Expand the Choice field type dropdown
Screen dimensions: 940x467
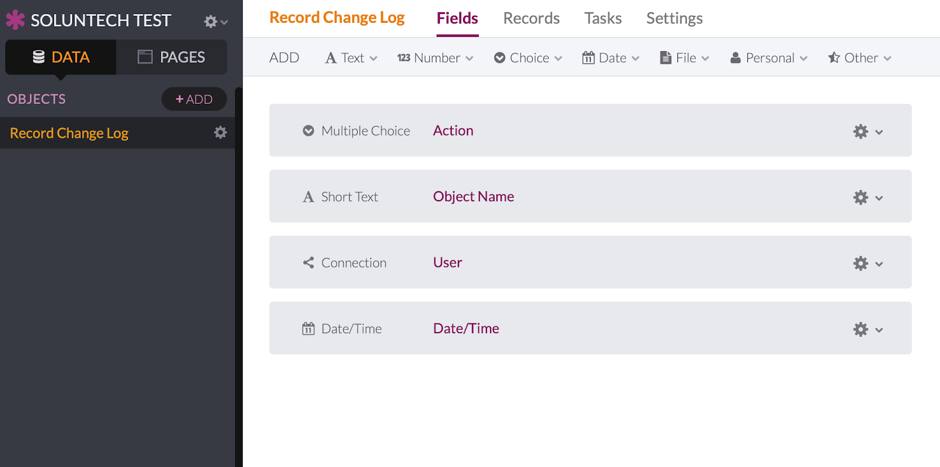point(528,58)
